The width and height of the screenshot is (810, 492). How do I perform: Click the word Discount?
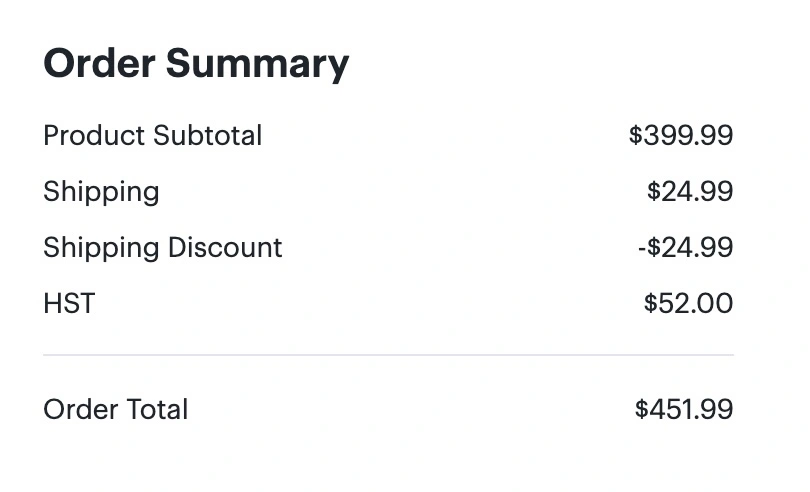click(x=225, y=248)
